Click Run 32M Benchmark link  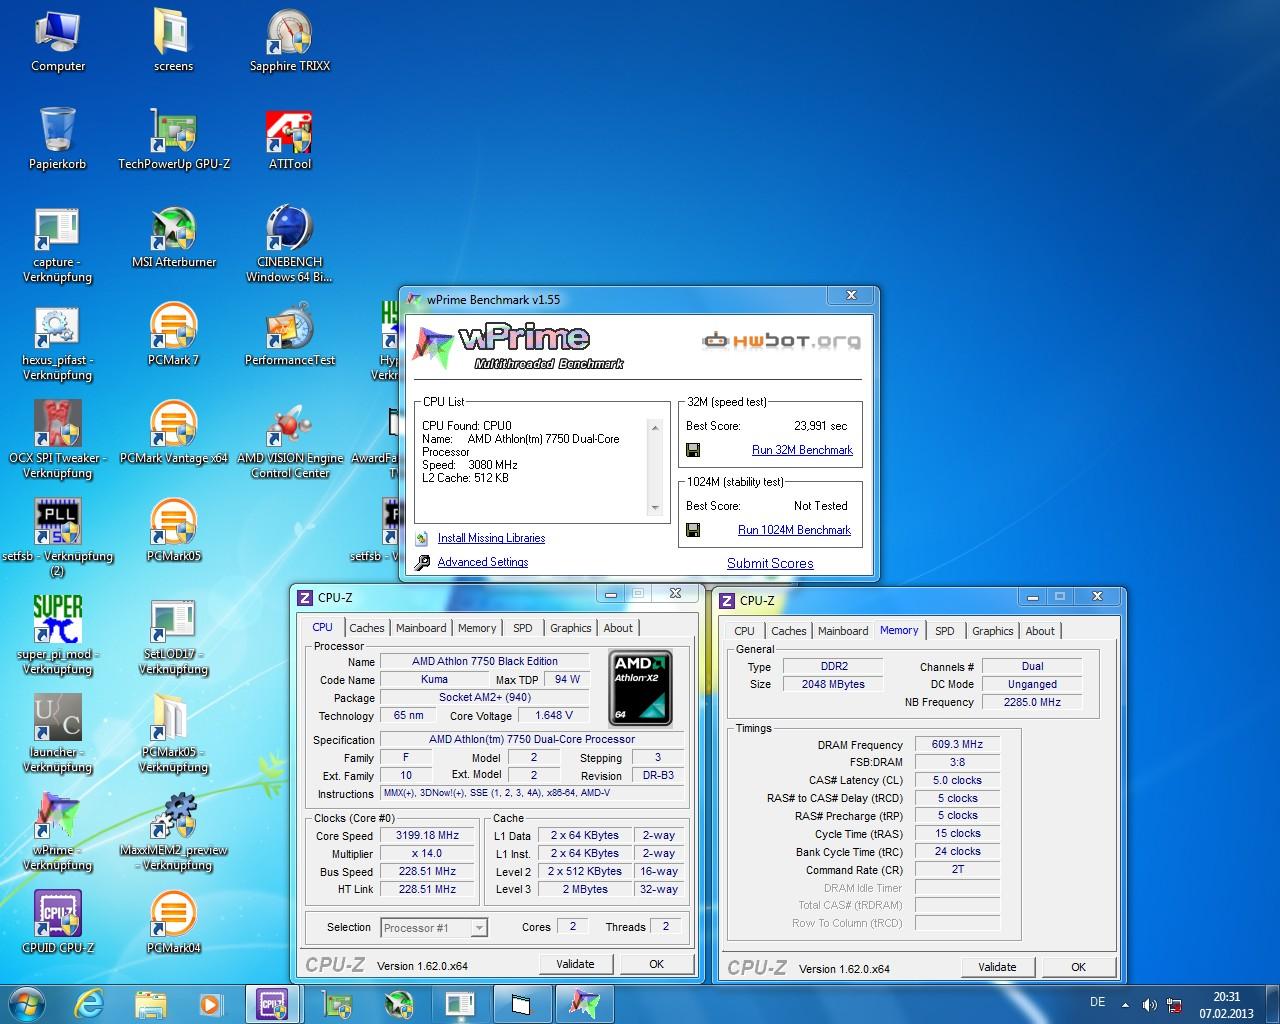[802, 450]
